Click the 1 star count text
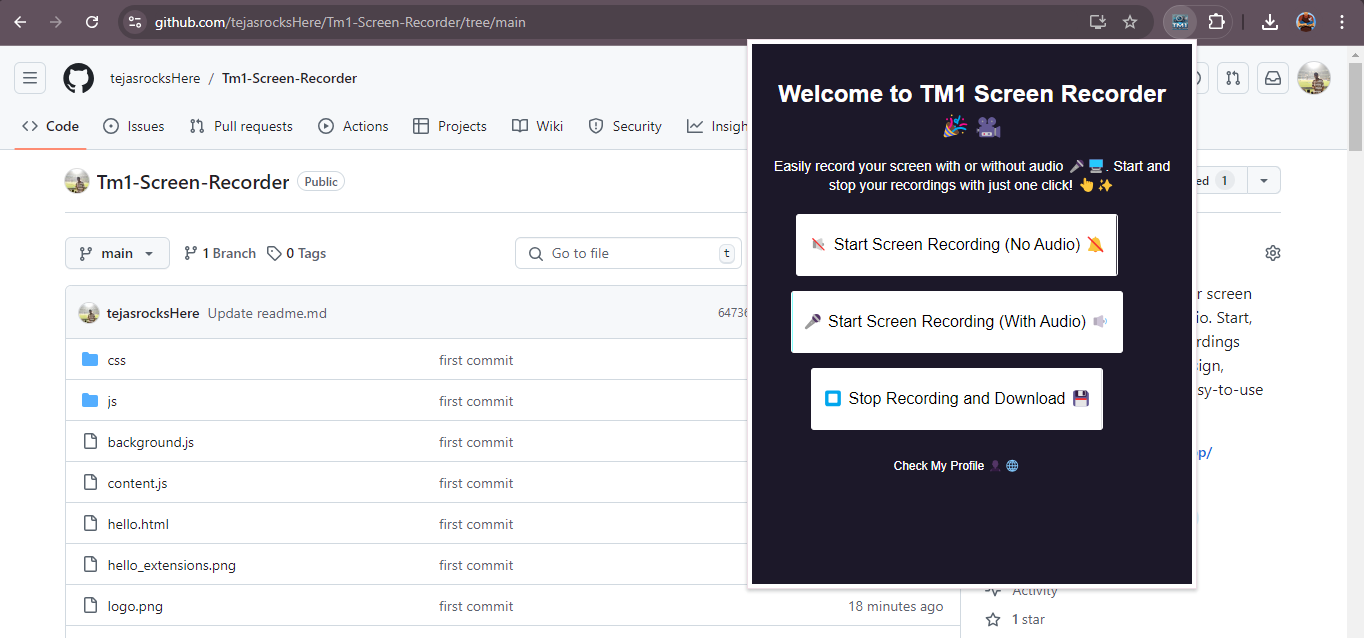 [1028, 620]
